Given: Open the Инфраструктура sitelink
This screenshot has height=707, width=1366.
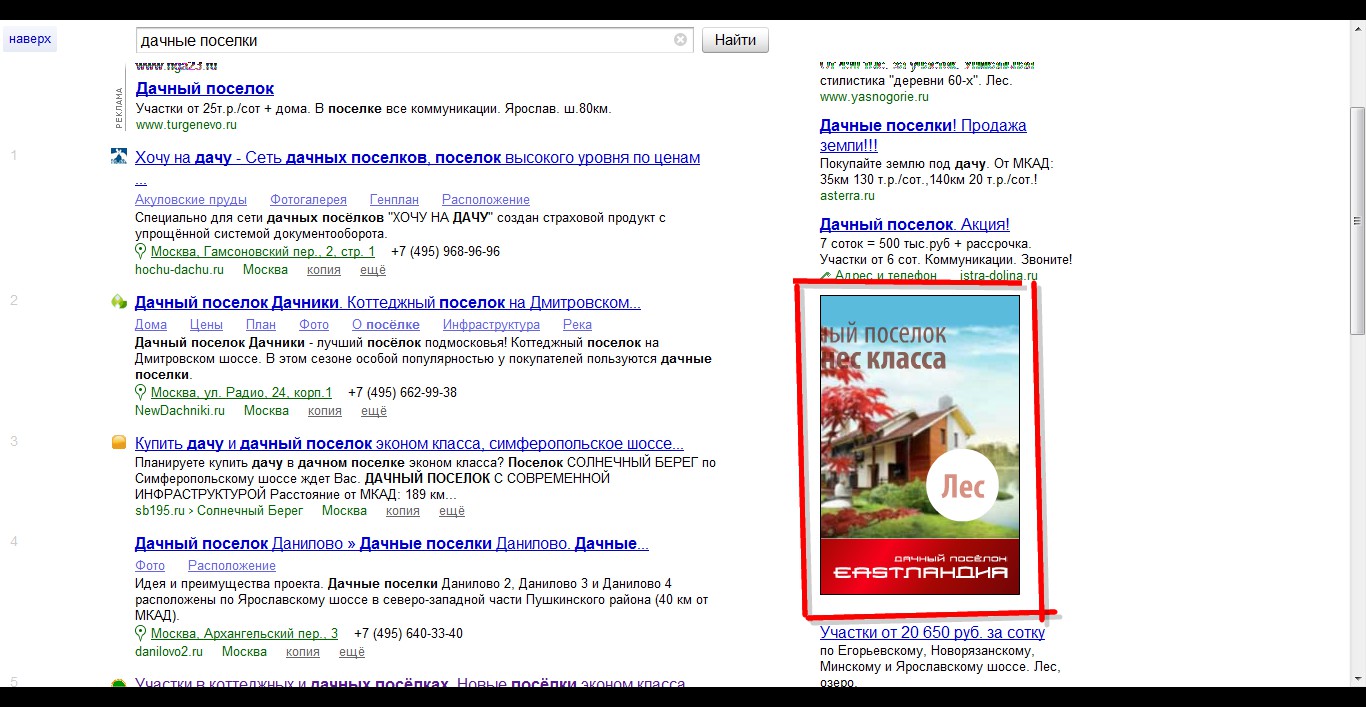Looking at the screenshot, I should point(491,325).
